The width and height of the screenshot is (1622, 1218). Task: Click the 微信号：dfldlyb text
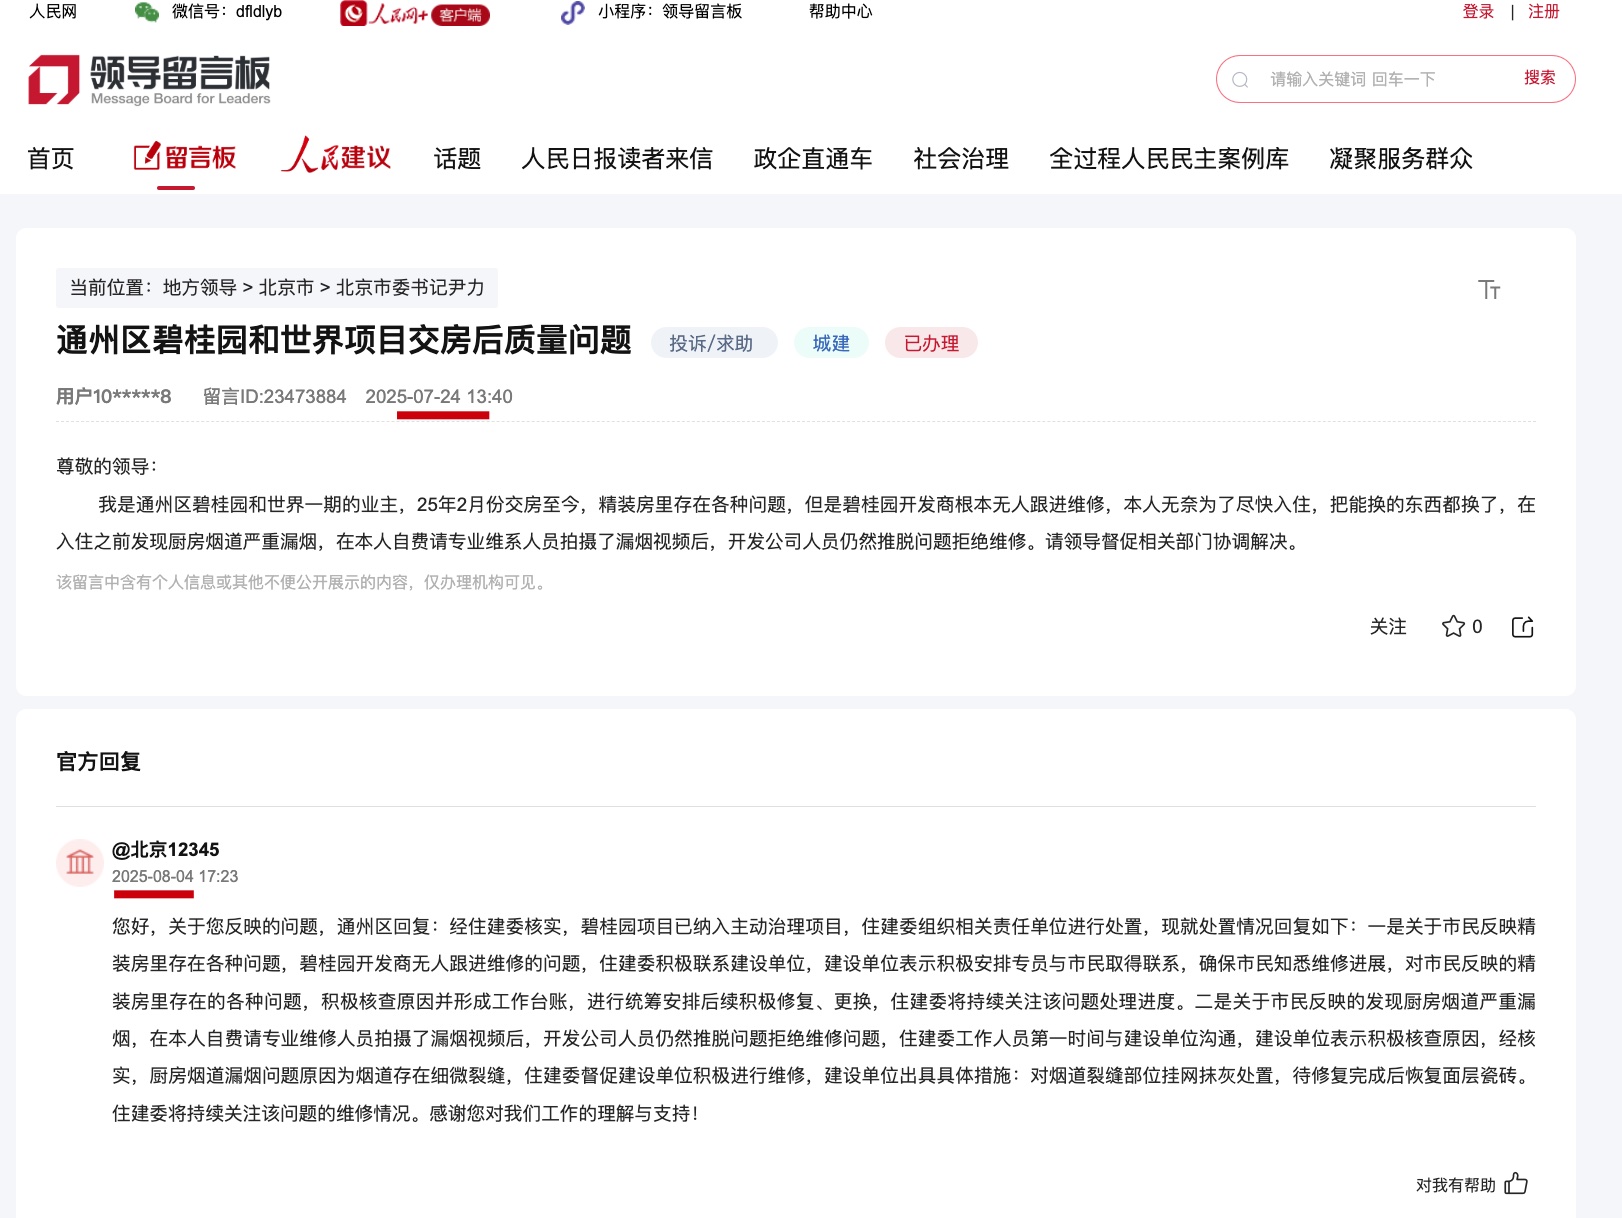click(x=227, y=12)
